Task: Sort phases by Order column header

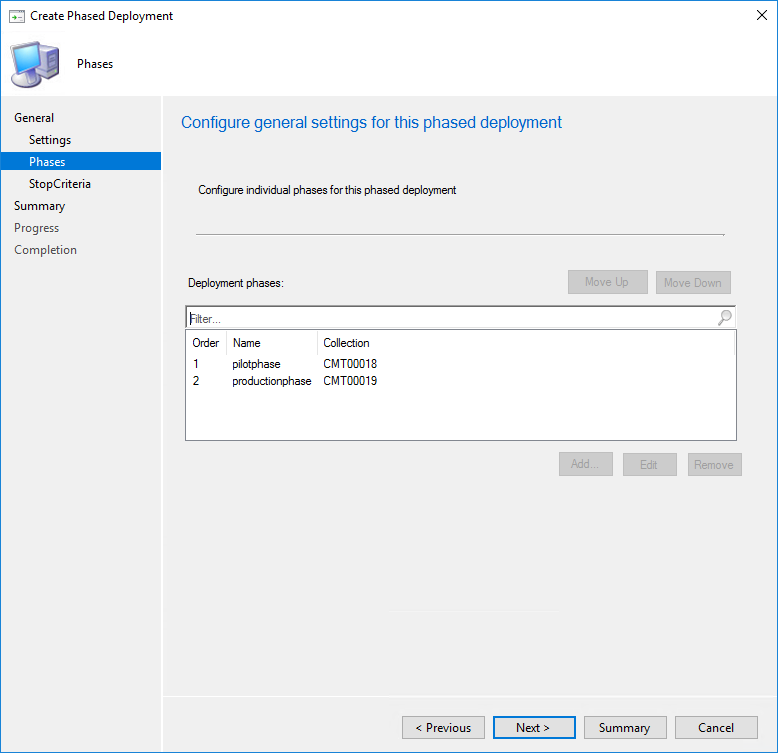Action: (x=206, y=343)
